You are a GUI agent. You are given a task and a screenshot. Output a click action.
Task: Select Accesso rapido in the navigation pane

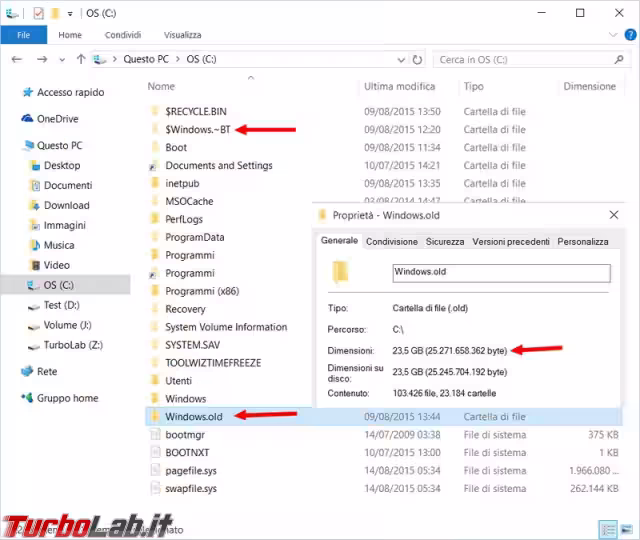point(70,93)
